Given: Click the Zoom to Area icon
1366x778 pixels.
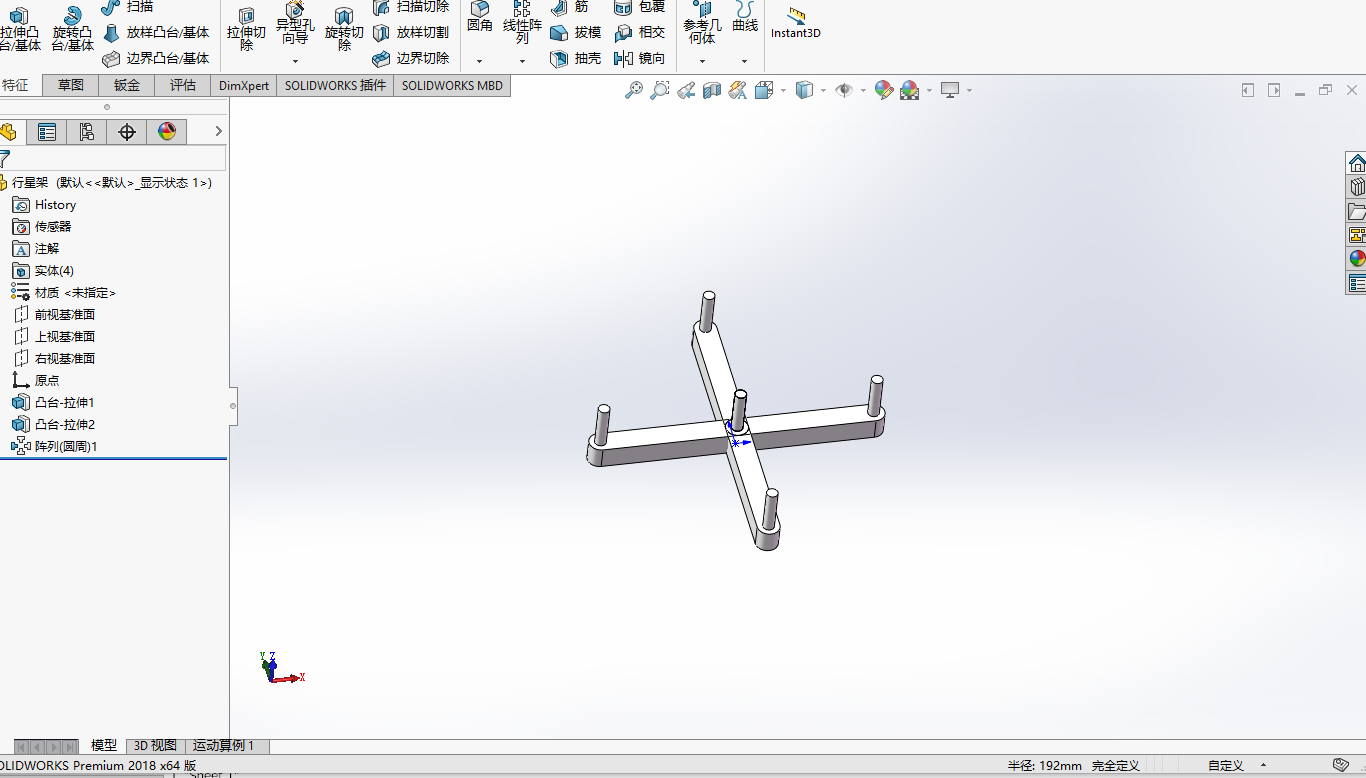Looking at the screenshot, I should [x=660, y=90].
